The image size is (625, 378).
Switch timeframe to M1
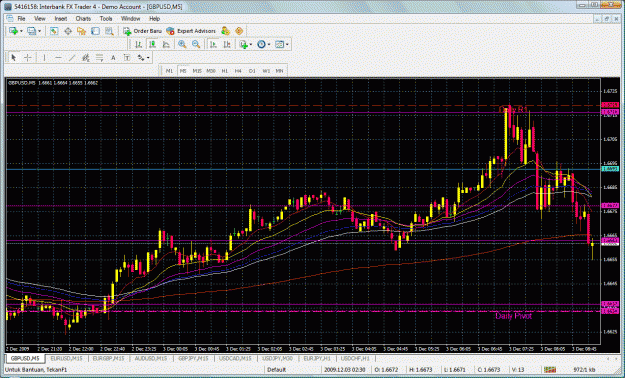click(x=169, y=71)
